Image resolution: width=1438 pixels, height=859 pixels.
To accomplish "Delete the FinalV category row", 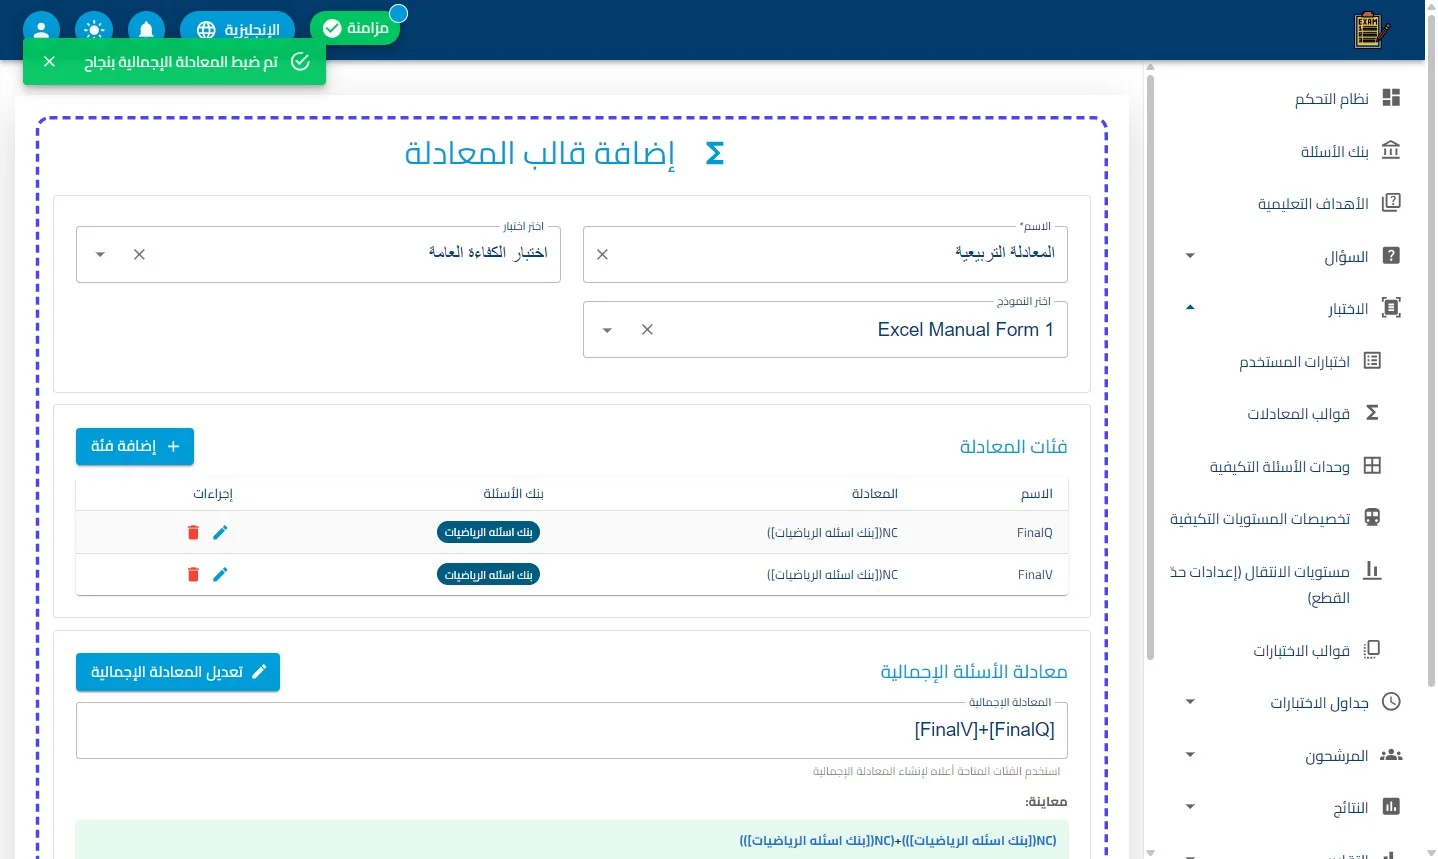I will (x=193, y=574).
